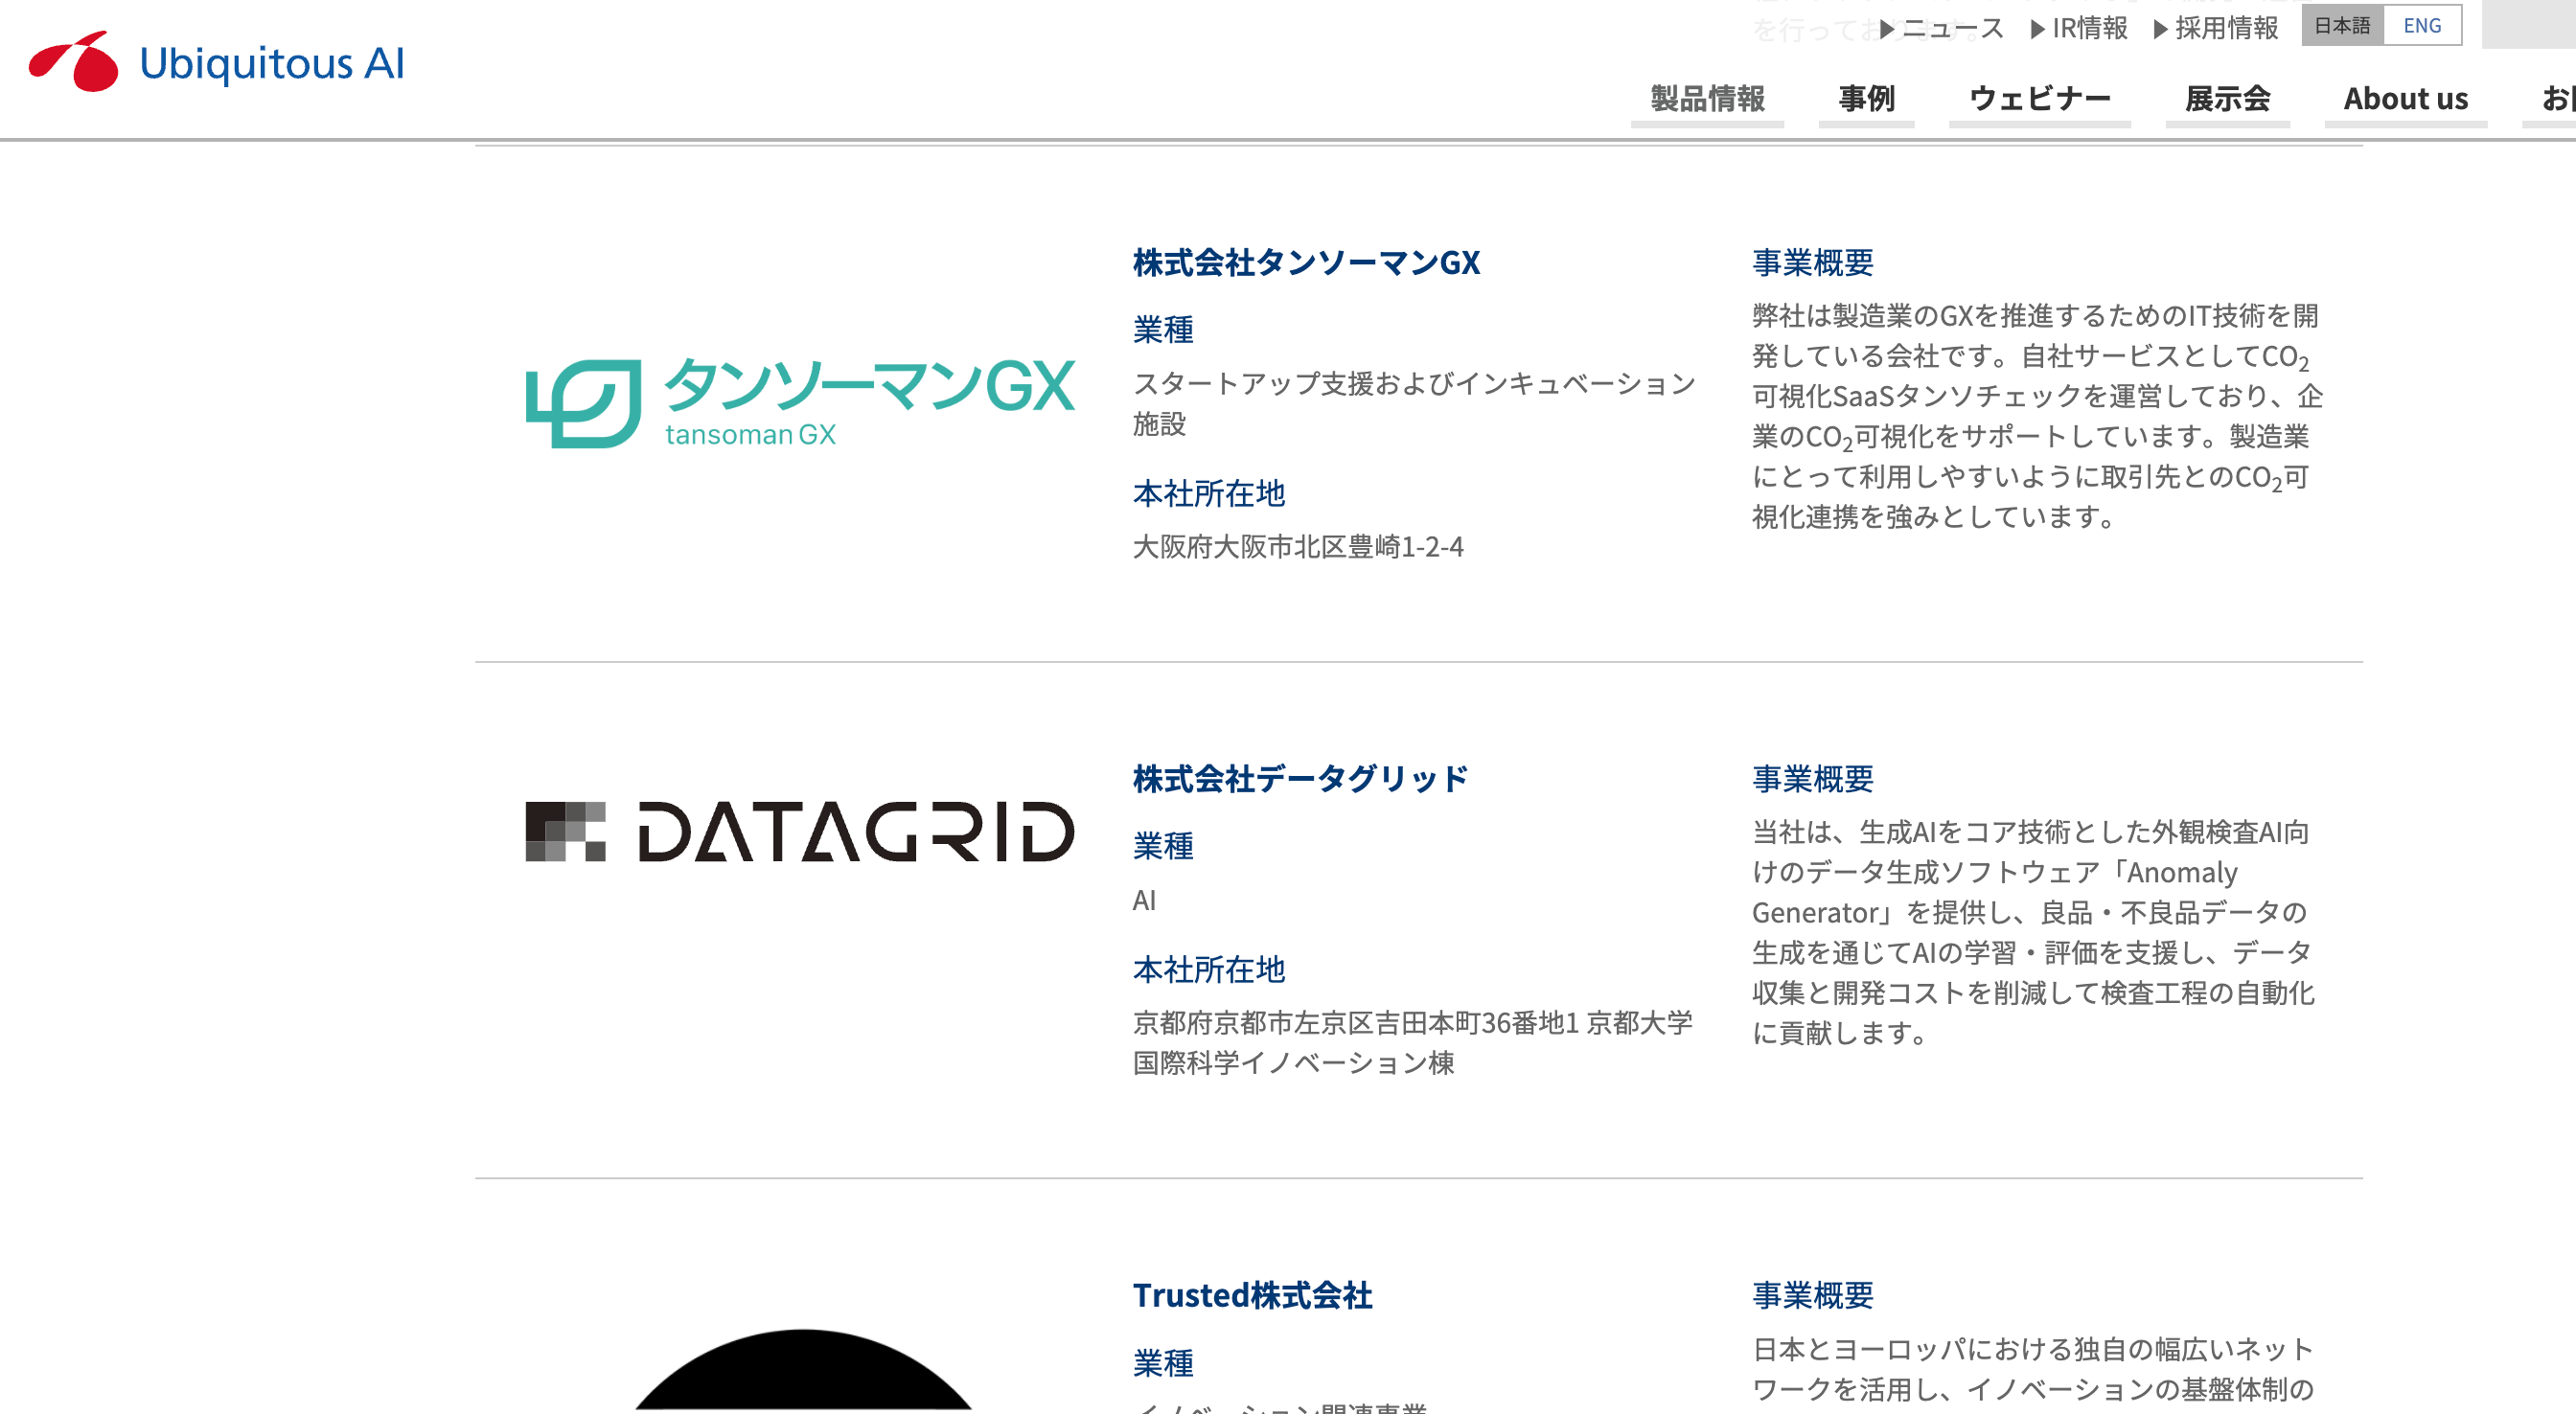Click the arrow icon before ニュース

(1887, 29)
